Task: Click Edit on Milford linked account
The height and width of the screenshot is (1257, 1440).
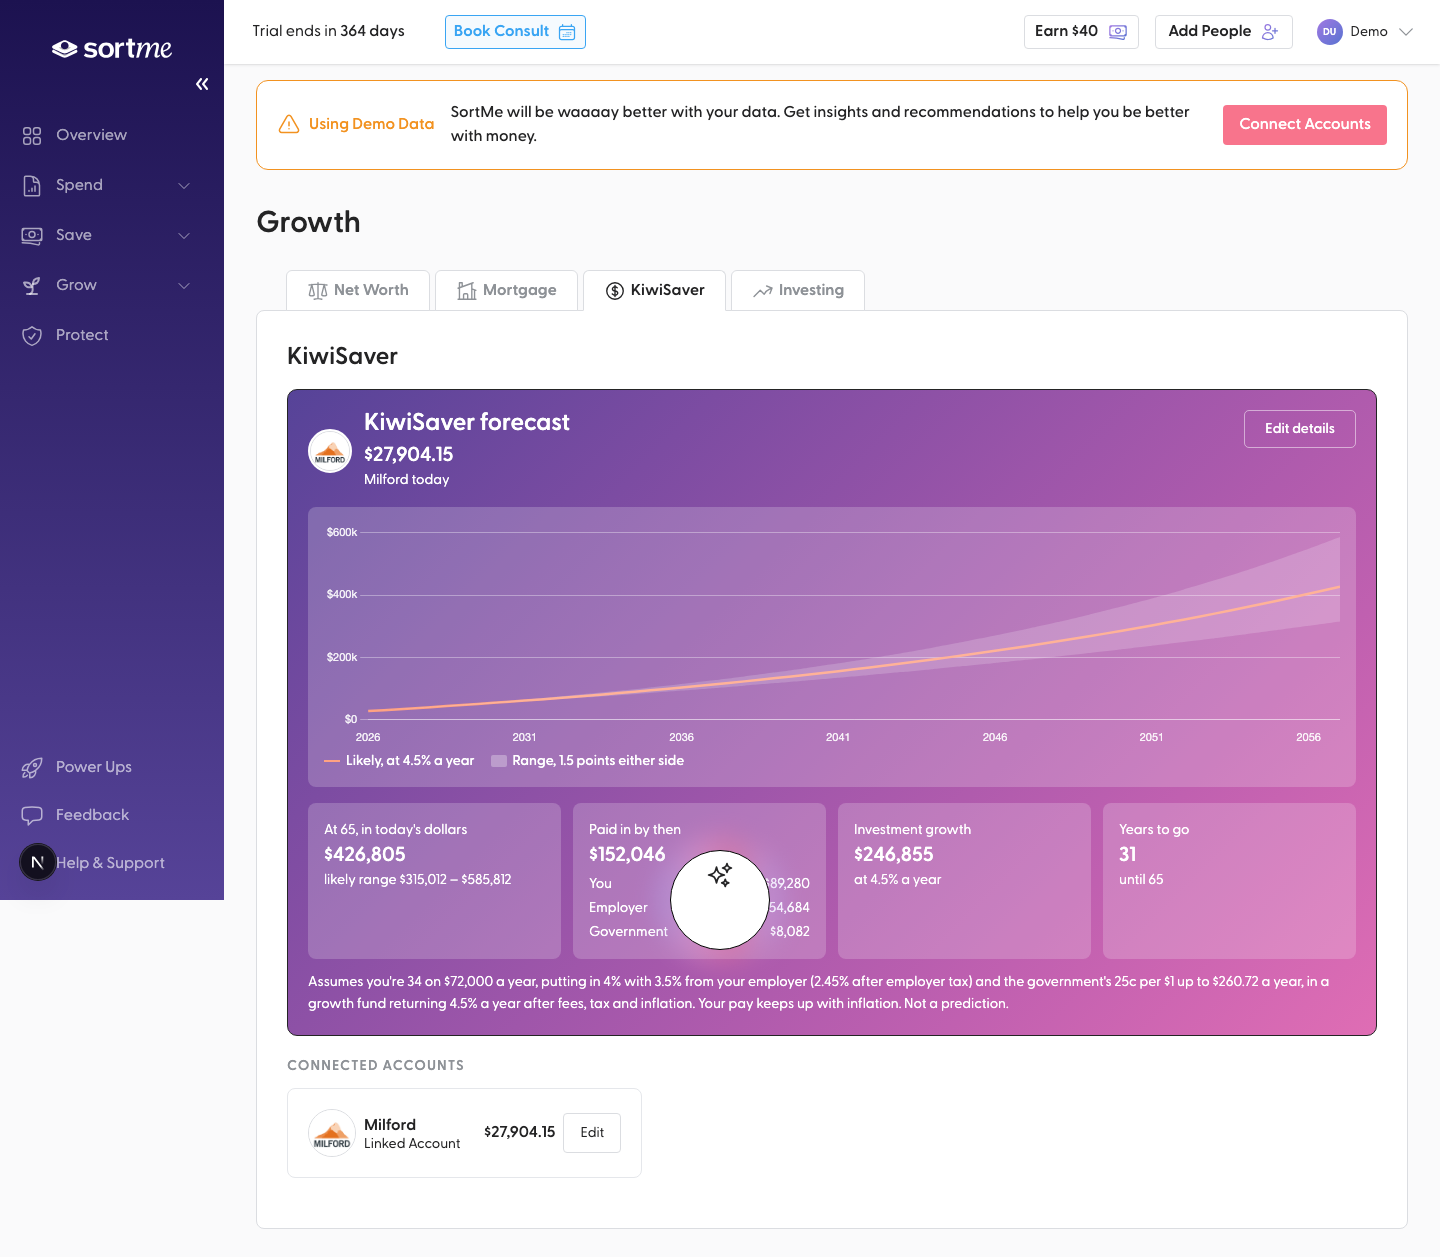Action: point(592,1133)
